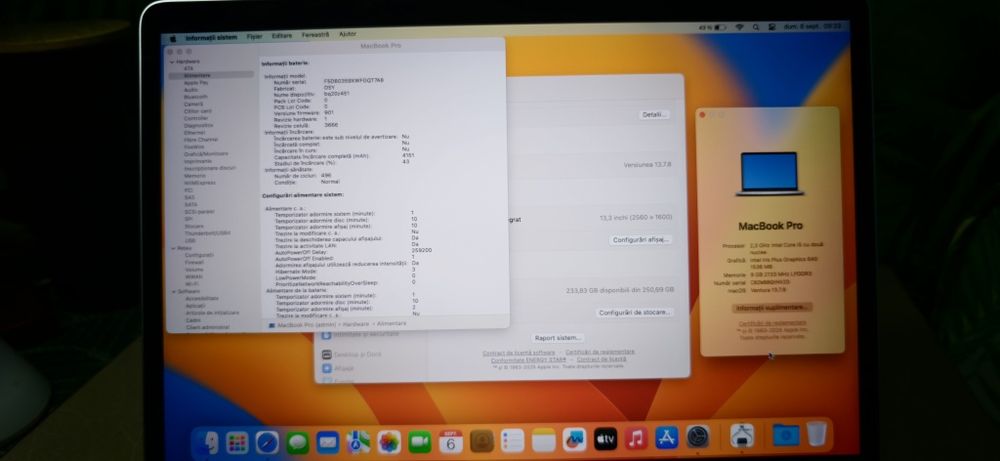Open System Settings from the Dock
Image resolution: width=1000 pixels, height=461 pixels.
[698, 437]
